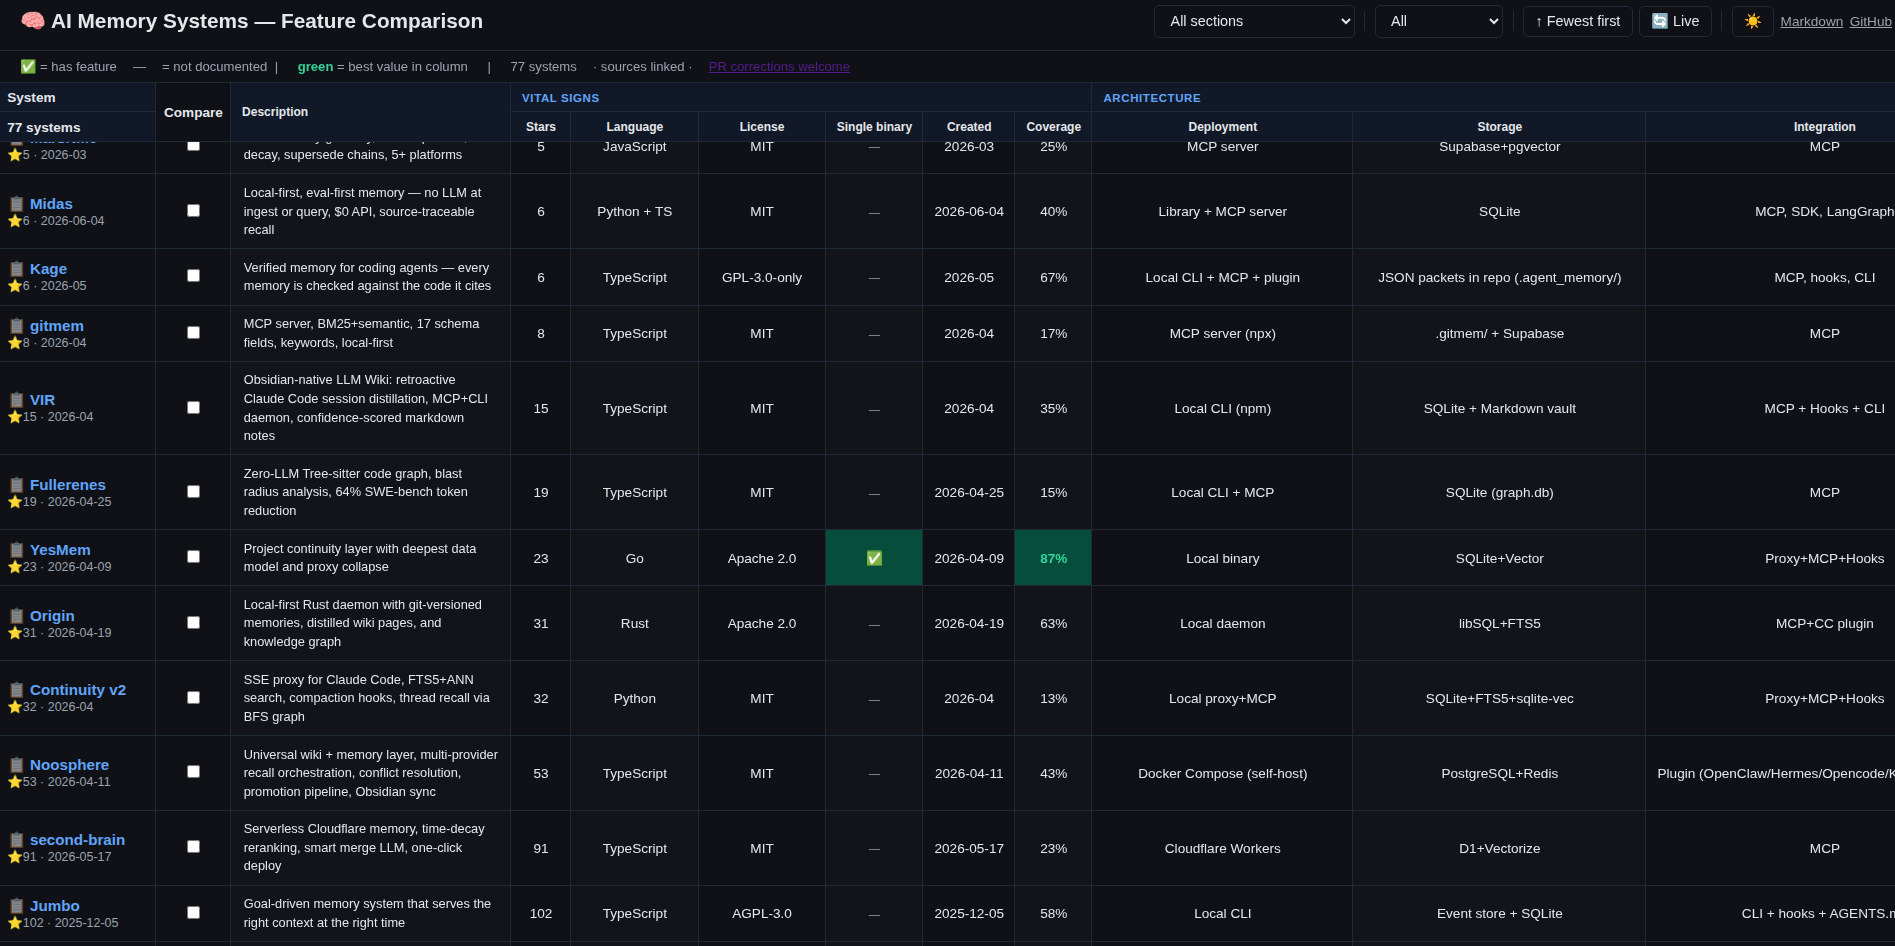
Task: Check the compare box for YesMem
Action: click(x=193, y=557)
